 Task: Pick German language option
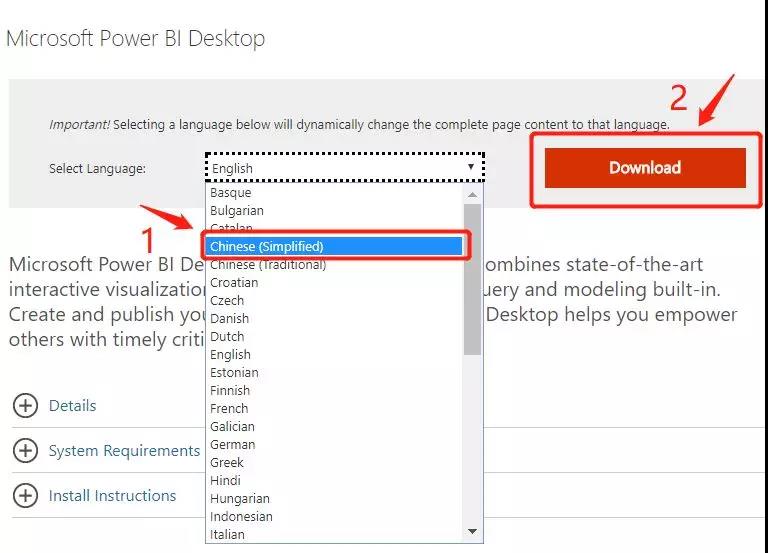[335, 445]
